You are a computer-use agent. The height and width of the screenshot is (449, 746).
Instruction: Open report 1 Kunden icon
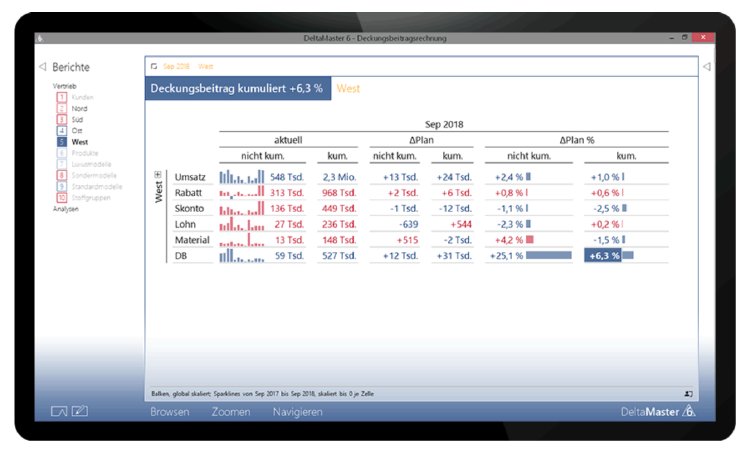coord(62,97)
